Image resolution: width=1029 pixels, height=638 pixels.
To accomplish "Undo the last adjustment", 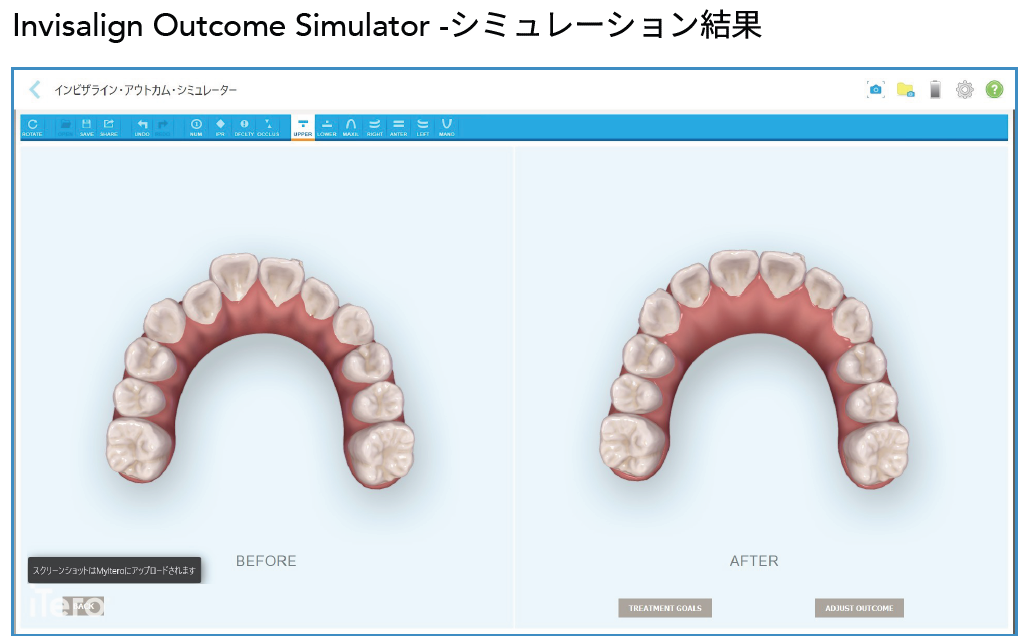I will [142, 127].
